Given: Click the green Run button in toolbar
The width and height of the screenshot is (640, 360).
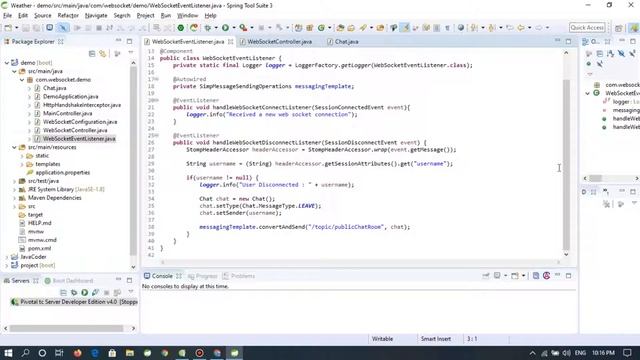Looking at the screenshot, I should pyautogui.click(x=225, y=28).
